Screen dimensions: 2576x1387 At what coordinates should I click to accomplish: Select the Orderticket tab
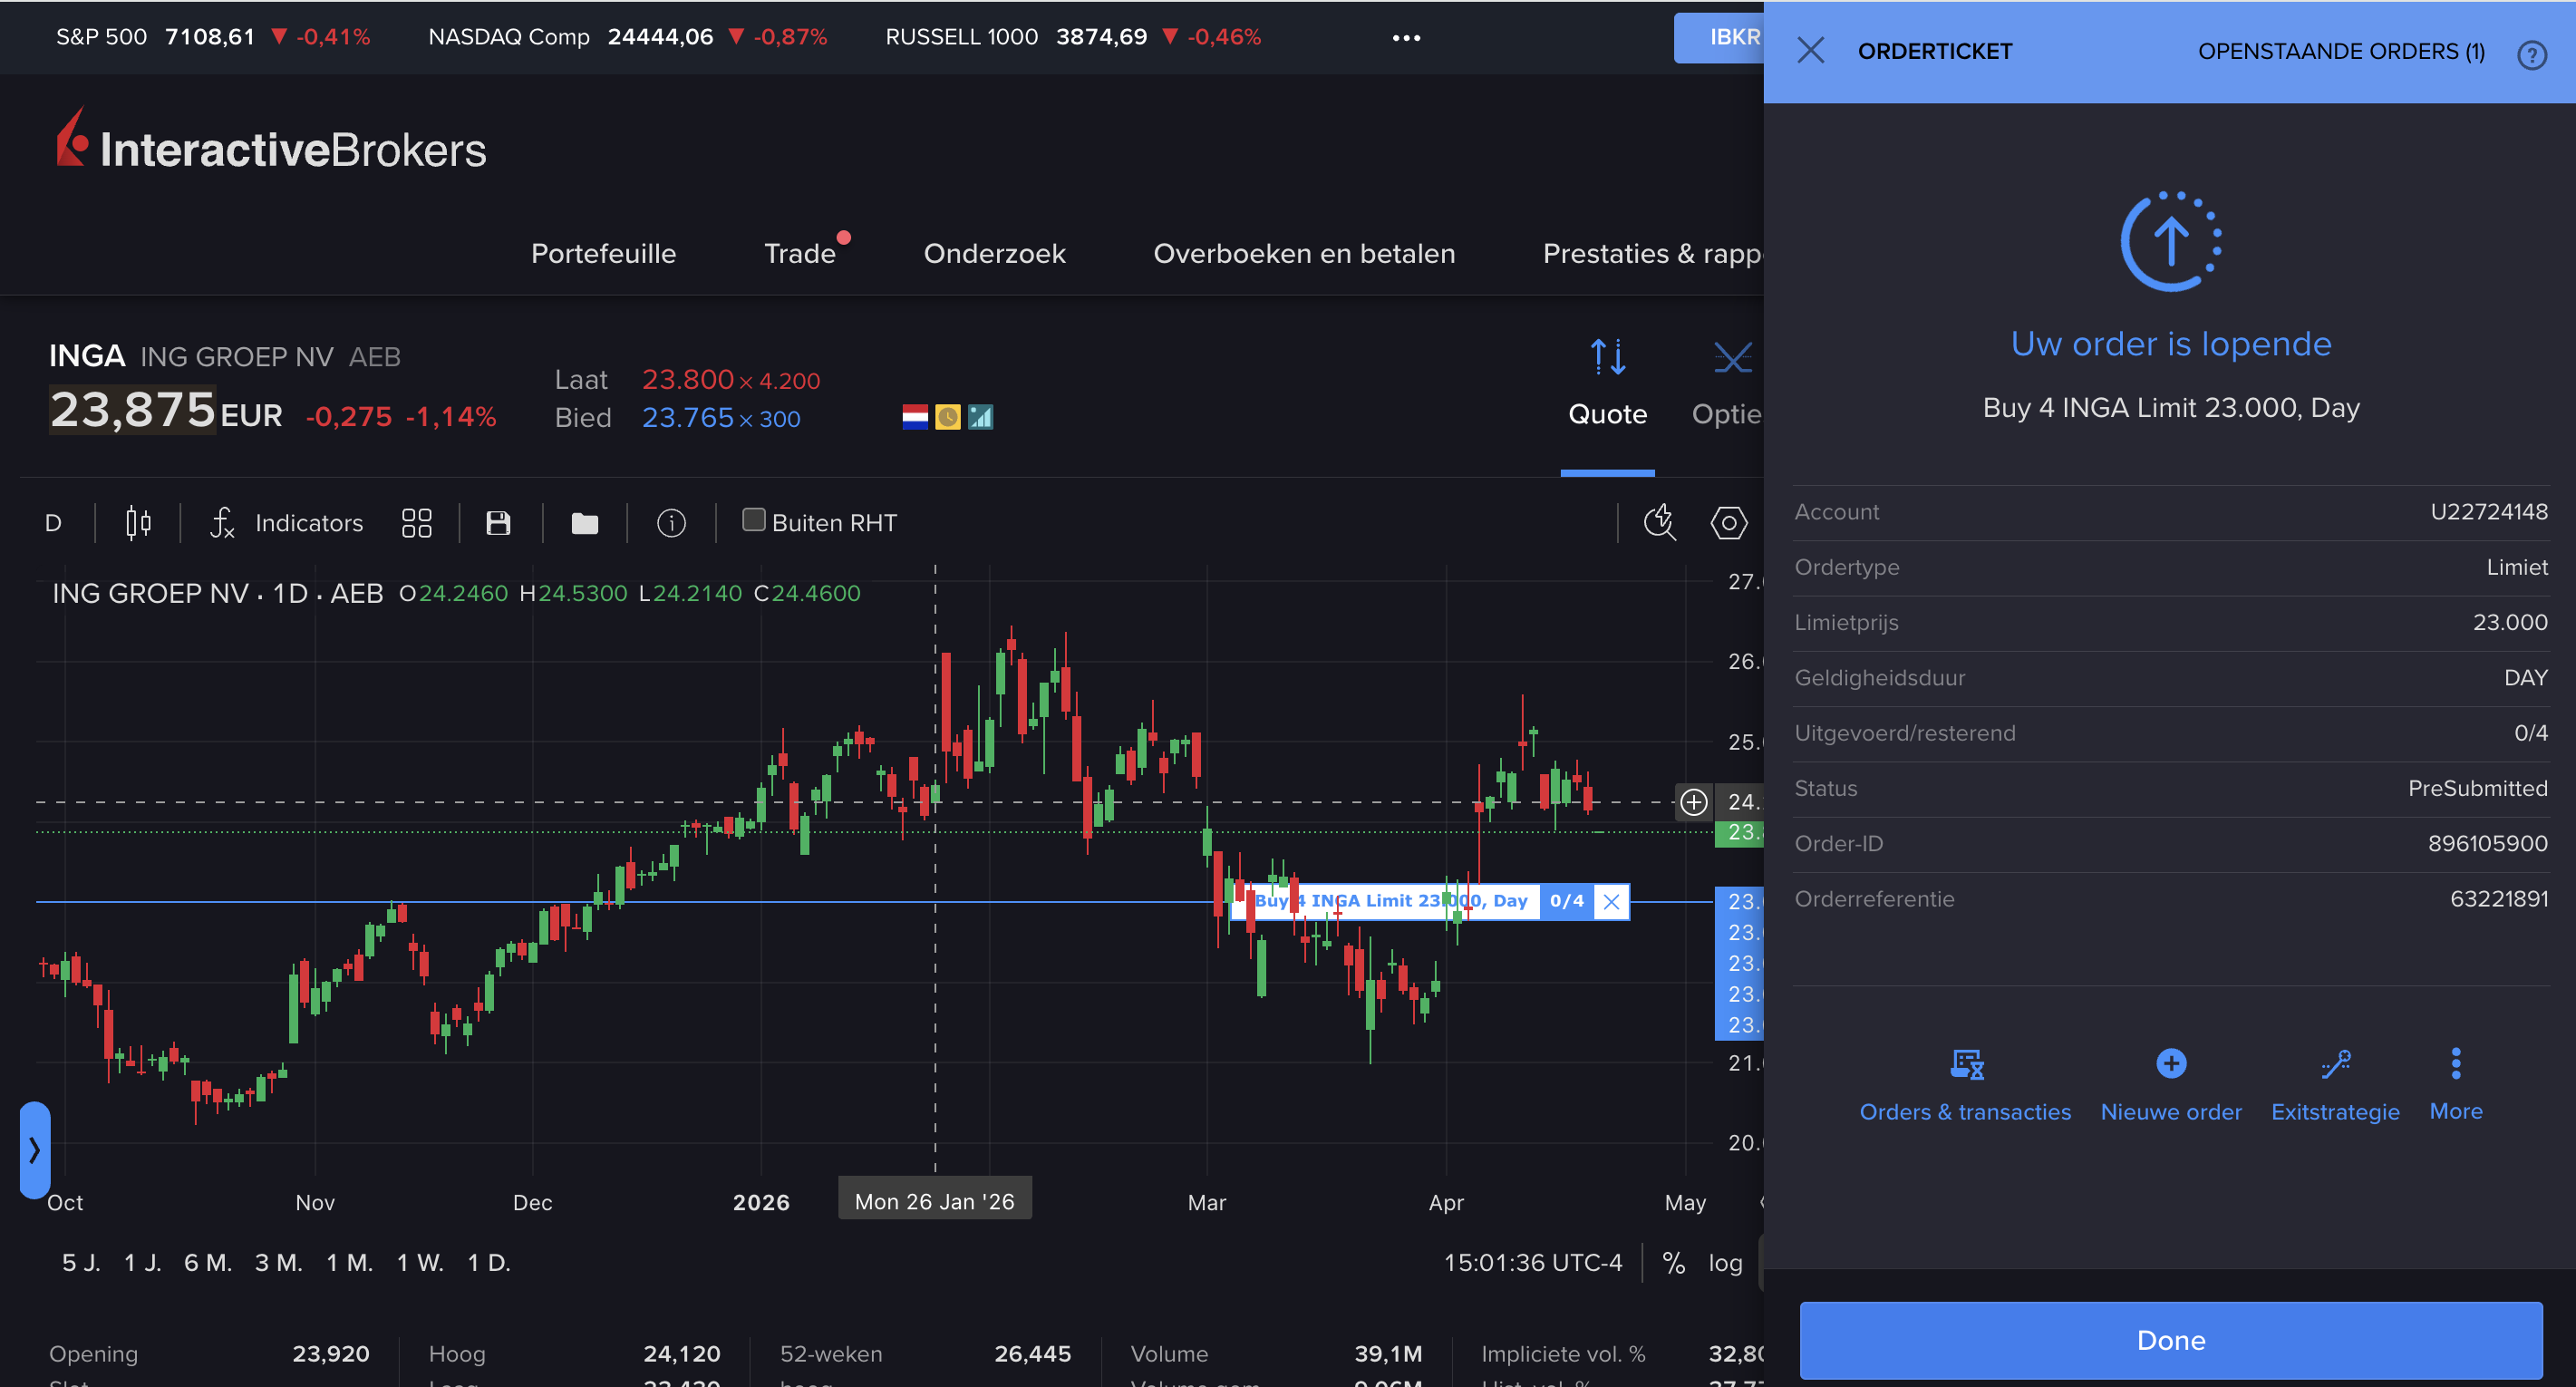(x=1934, y=52)
